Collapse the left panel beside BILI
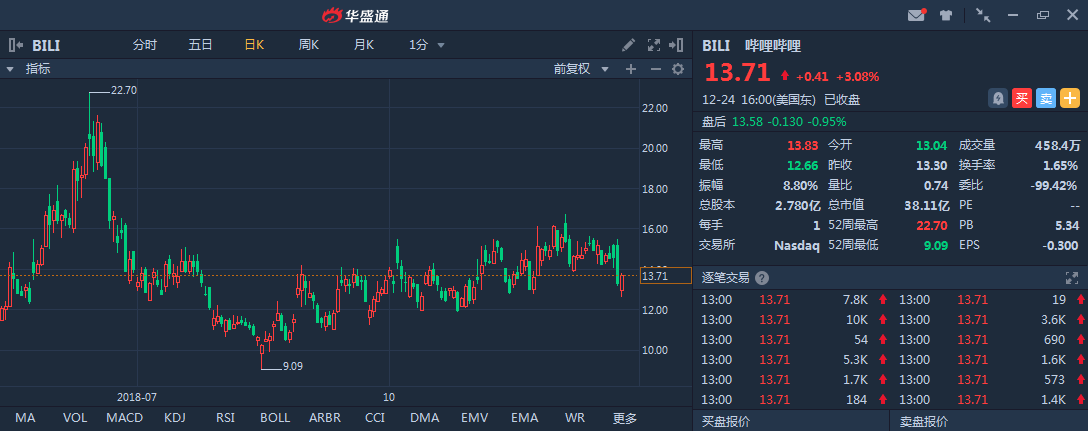 (15, 45)
